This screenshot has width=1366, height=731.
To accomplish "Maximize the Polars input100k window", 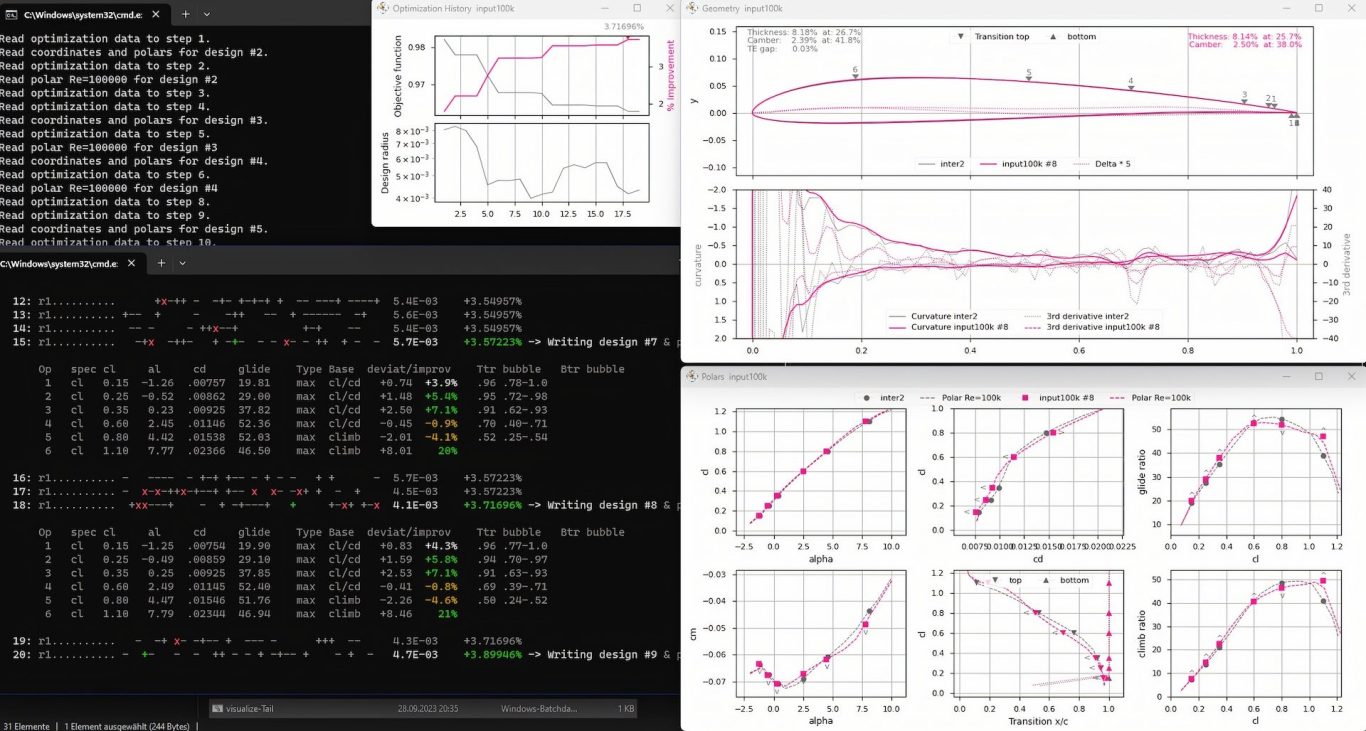I will pos(1318,376).
